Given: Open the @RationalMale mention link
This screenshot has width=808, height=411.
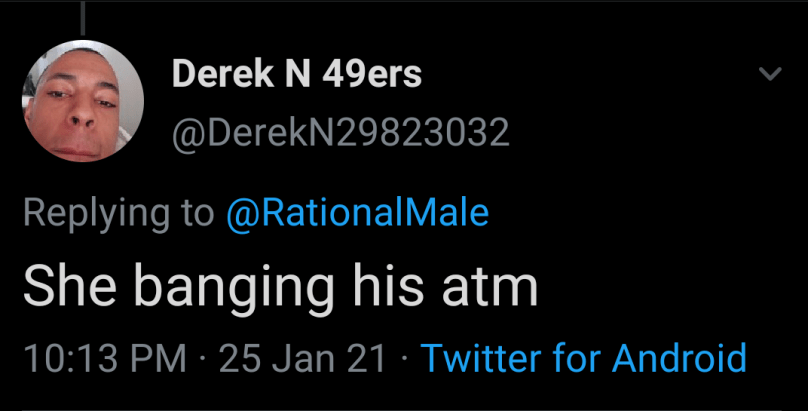Looking at the screenshot, I should pos(358,213).
